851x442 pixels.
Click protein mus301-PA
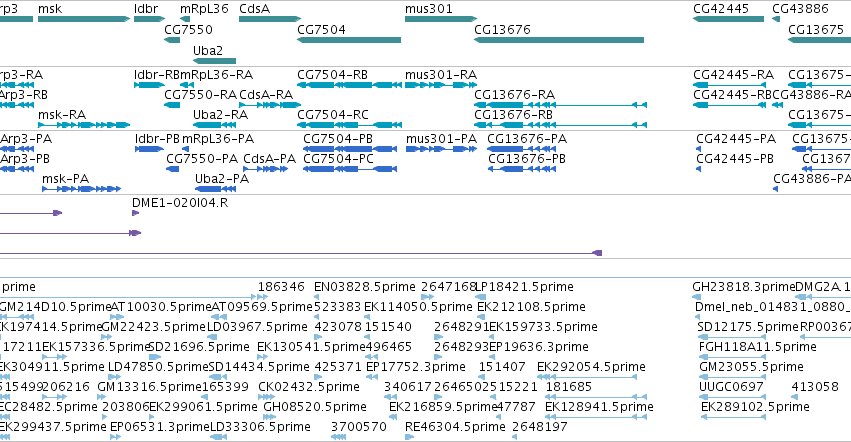tap(441, 149)
